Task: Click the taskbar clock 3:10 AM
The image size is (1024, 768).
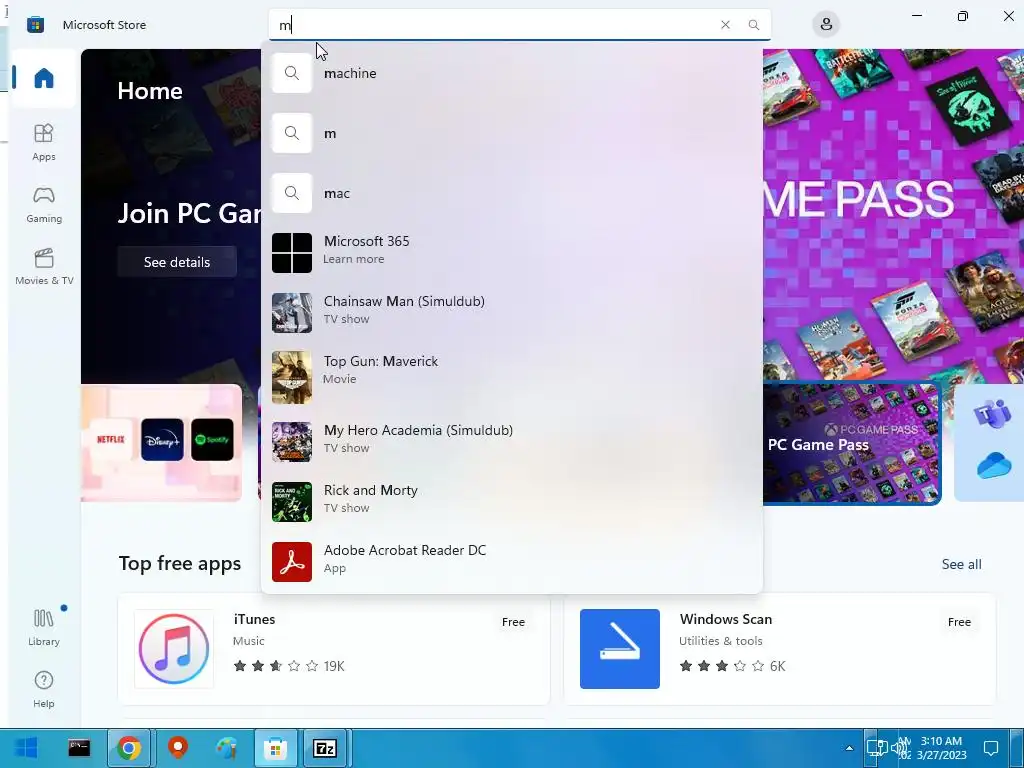Action: coord(941,748)
